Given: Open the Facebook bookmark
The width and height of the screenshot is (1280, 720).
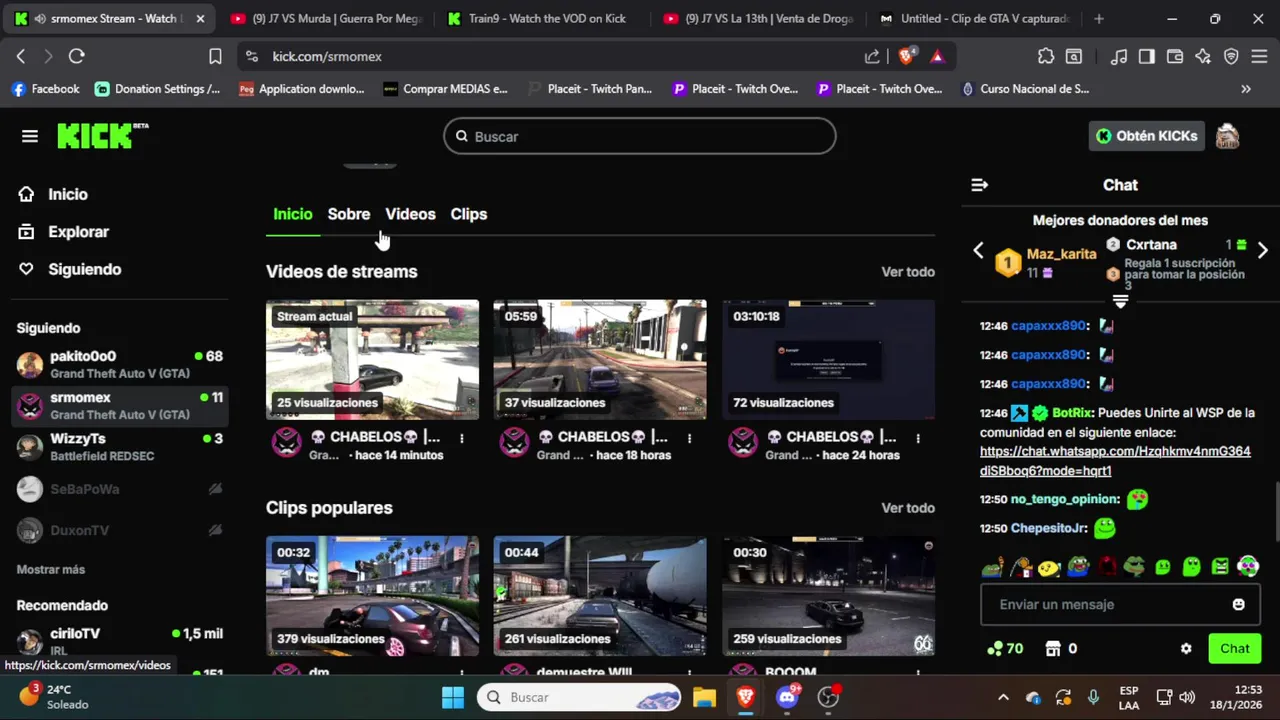Looking at the screenshot, I should 45,89.
